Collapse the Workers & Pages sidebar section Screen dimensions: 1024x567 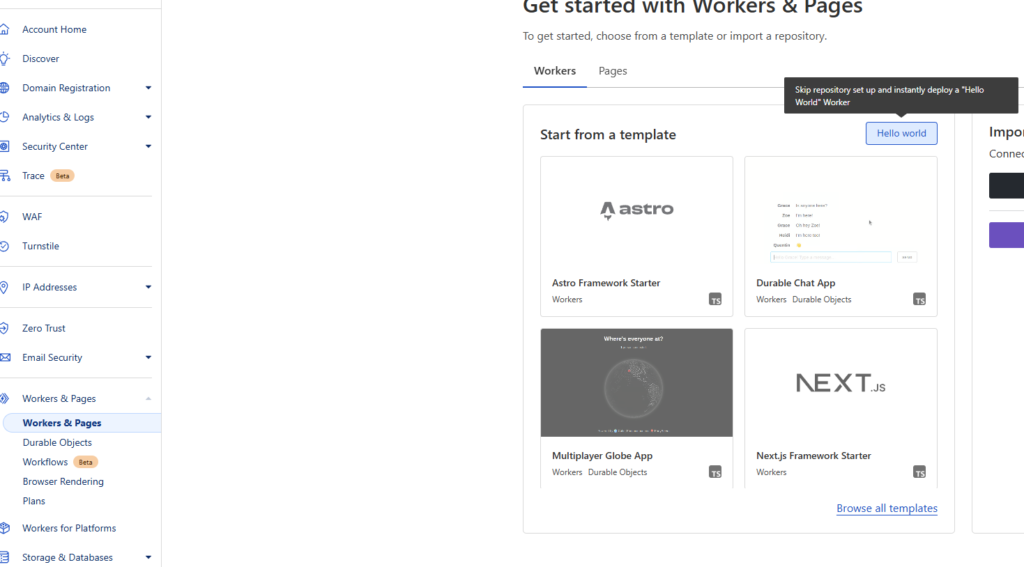[148, 398]
